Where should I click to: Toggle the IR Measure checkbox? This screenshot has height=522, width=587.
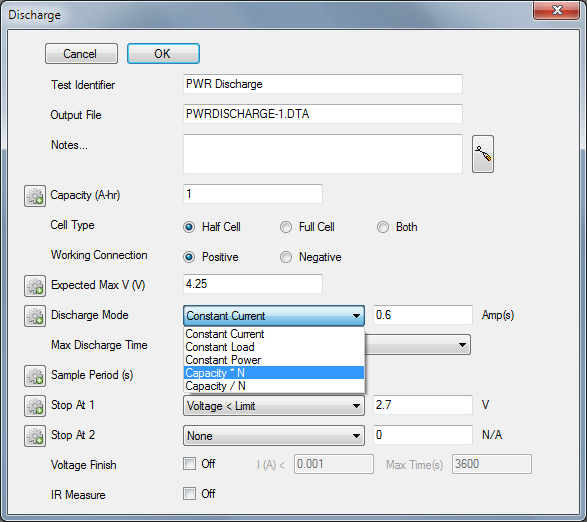click(189, 494)
